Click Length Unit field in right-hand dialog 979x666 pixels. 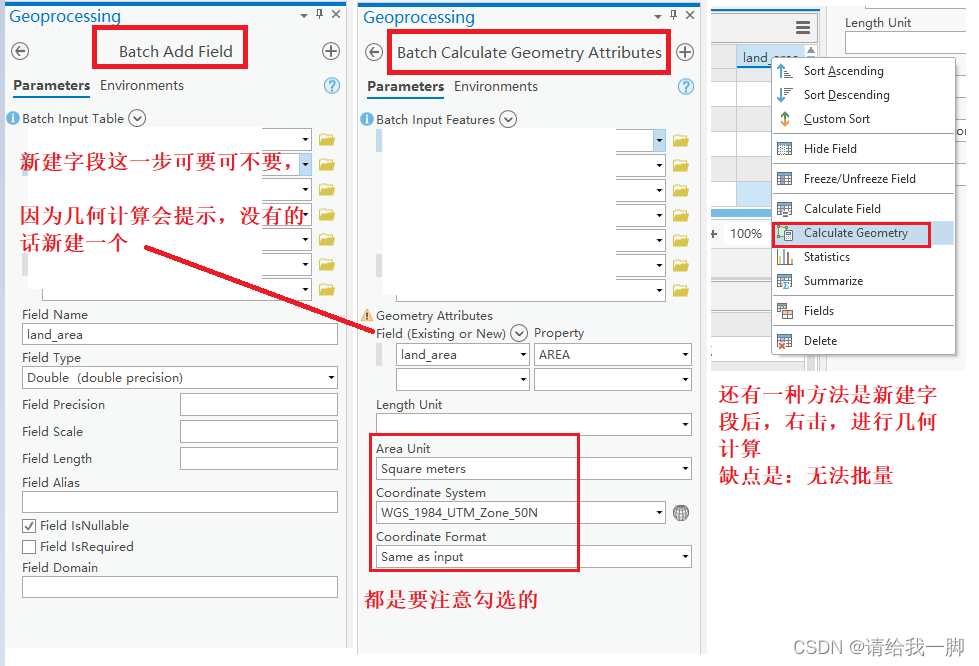[x=905, y=43]
